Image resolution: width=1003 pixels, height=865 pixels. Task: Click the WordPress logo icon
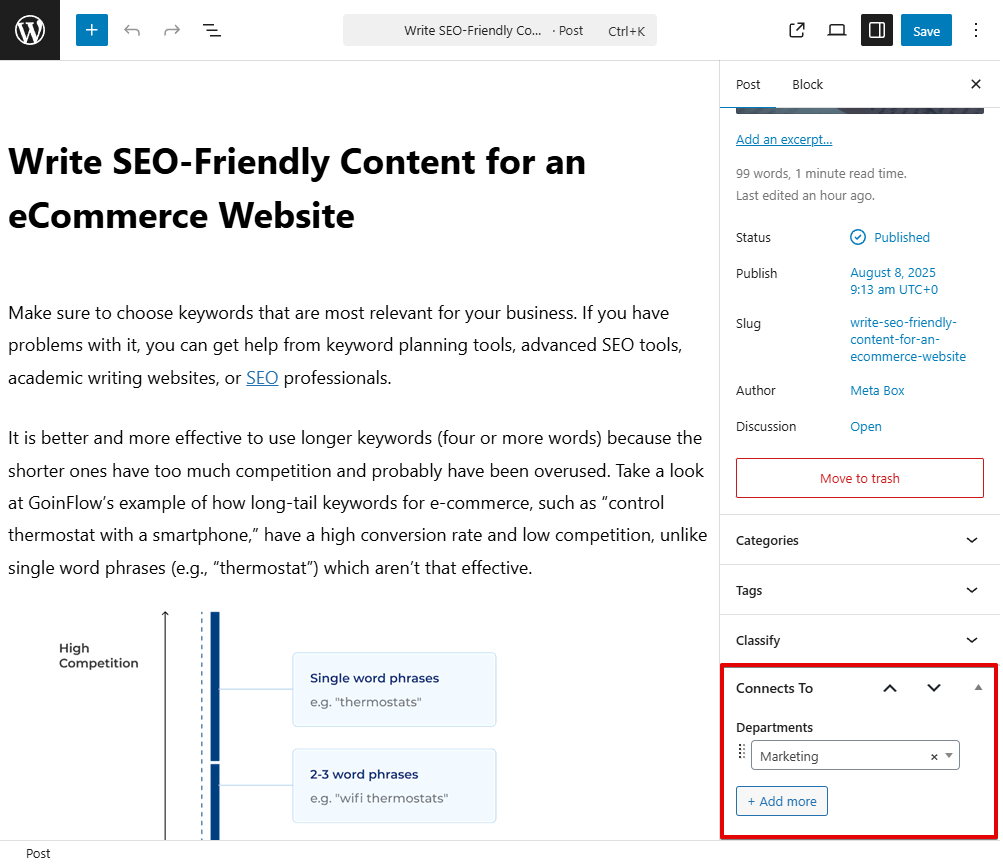(27, 29)
